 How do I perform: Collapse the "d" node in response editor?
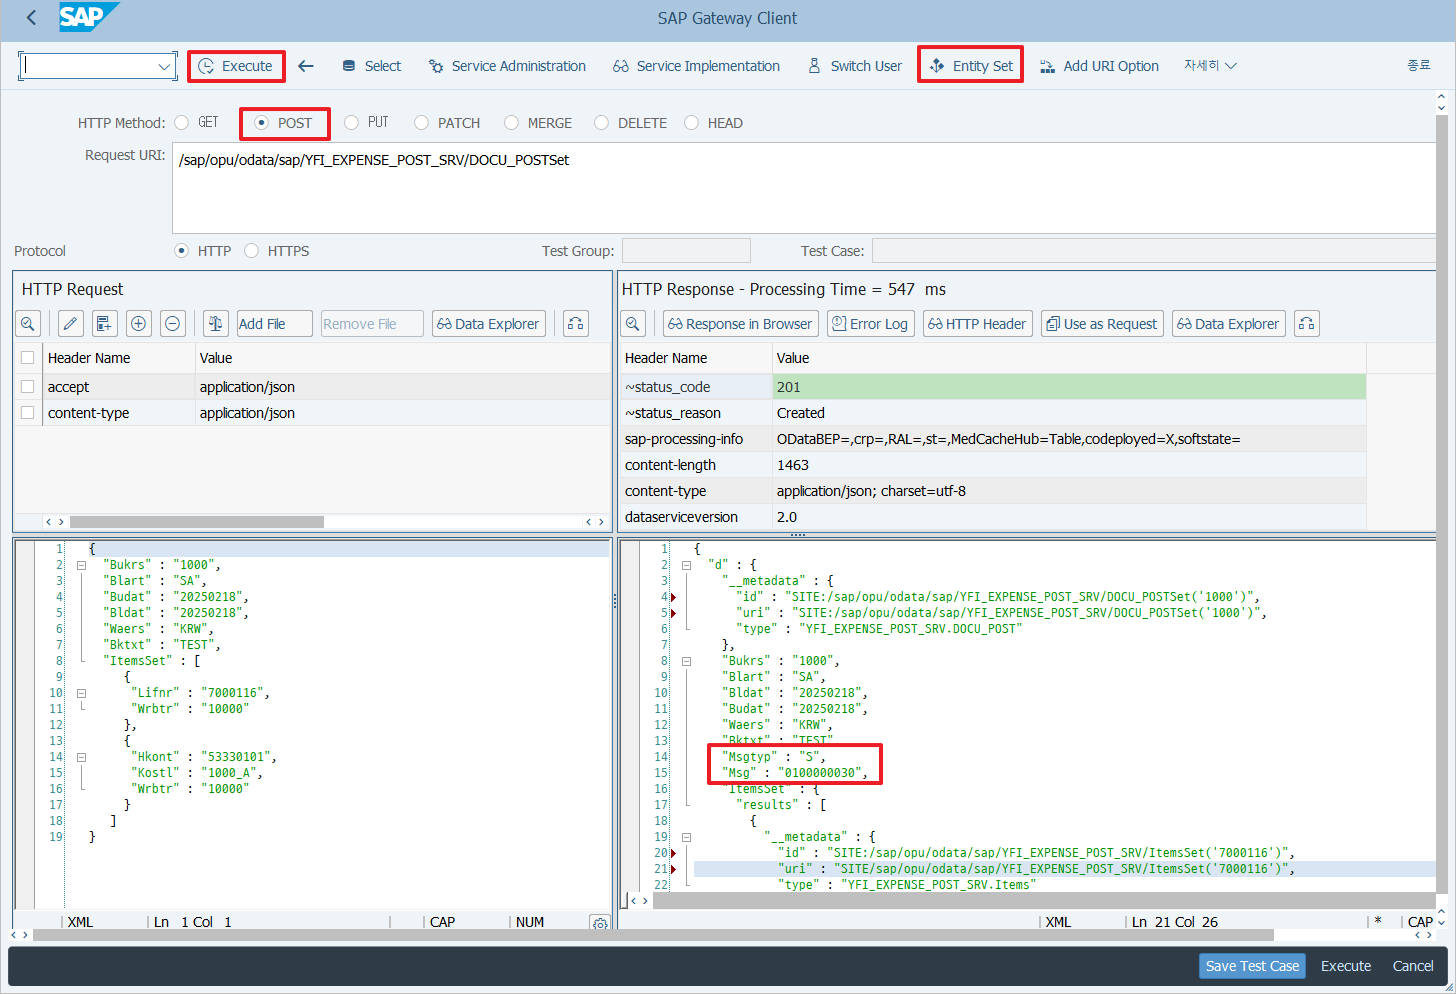coord(687,565)
